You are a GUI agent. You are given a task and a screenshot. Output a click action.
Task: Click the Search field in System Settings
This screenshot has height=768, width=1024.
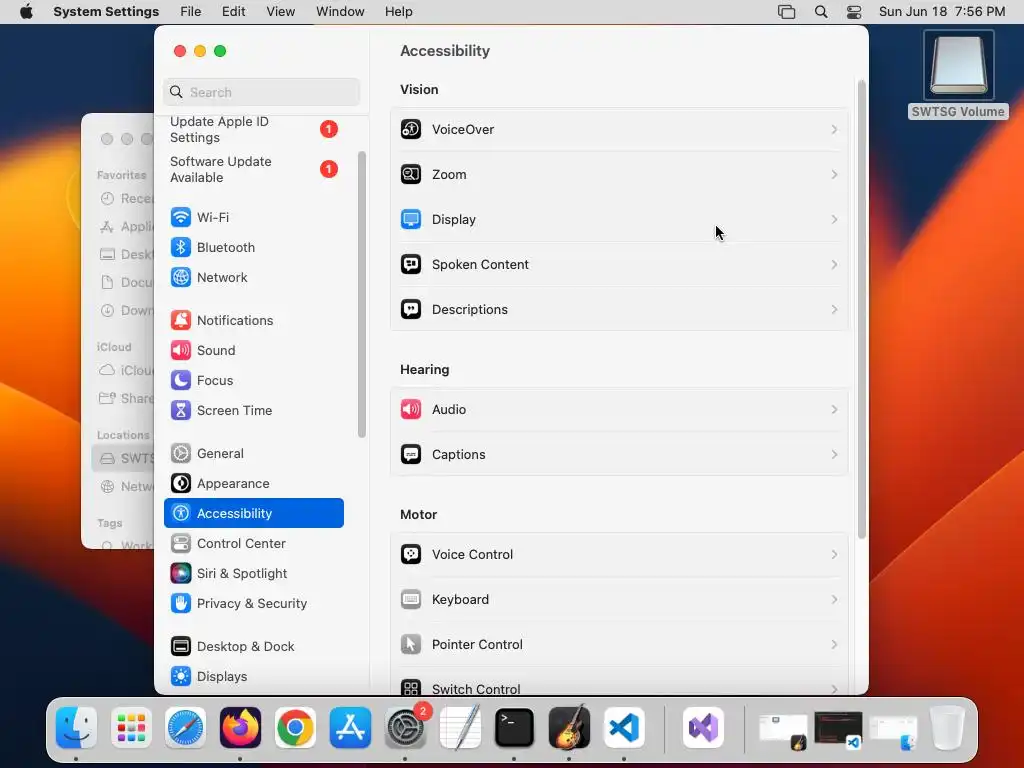[261, 92]
